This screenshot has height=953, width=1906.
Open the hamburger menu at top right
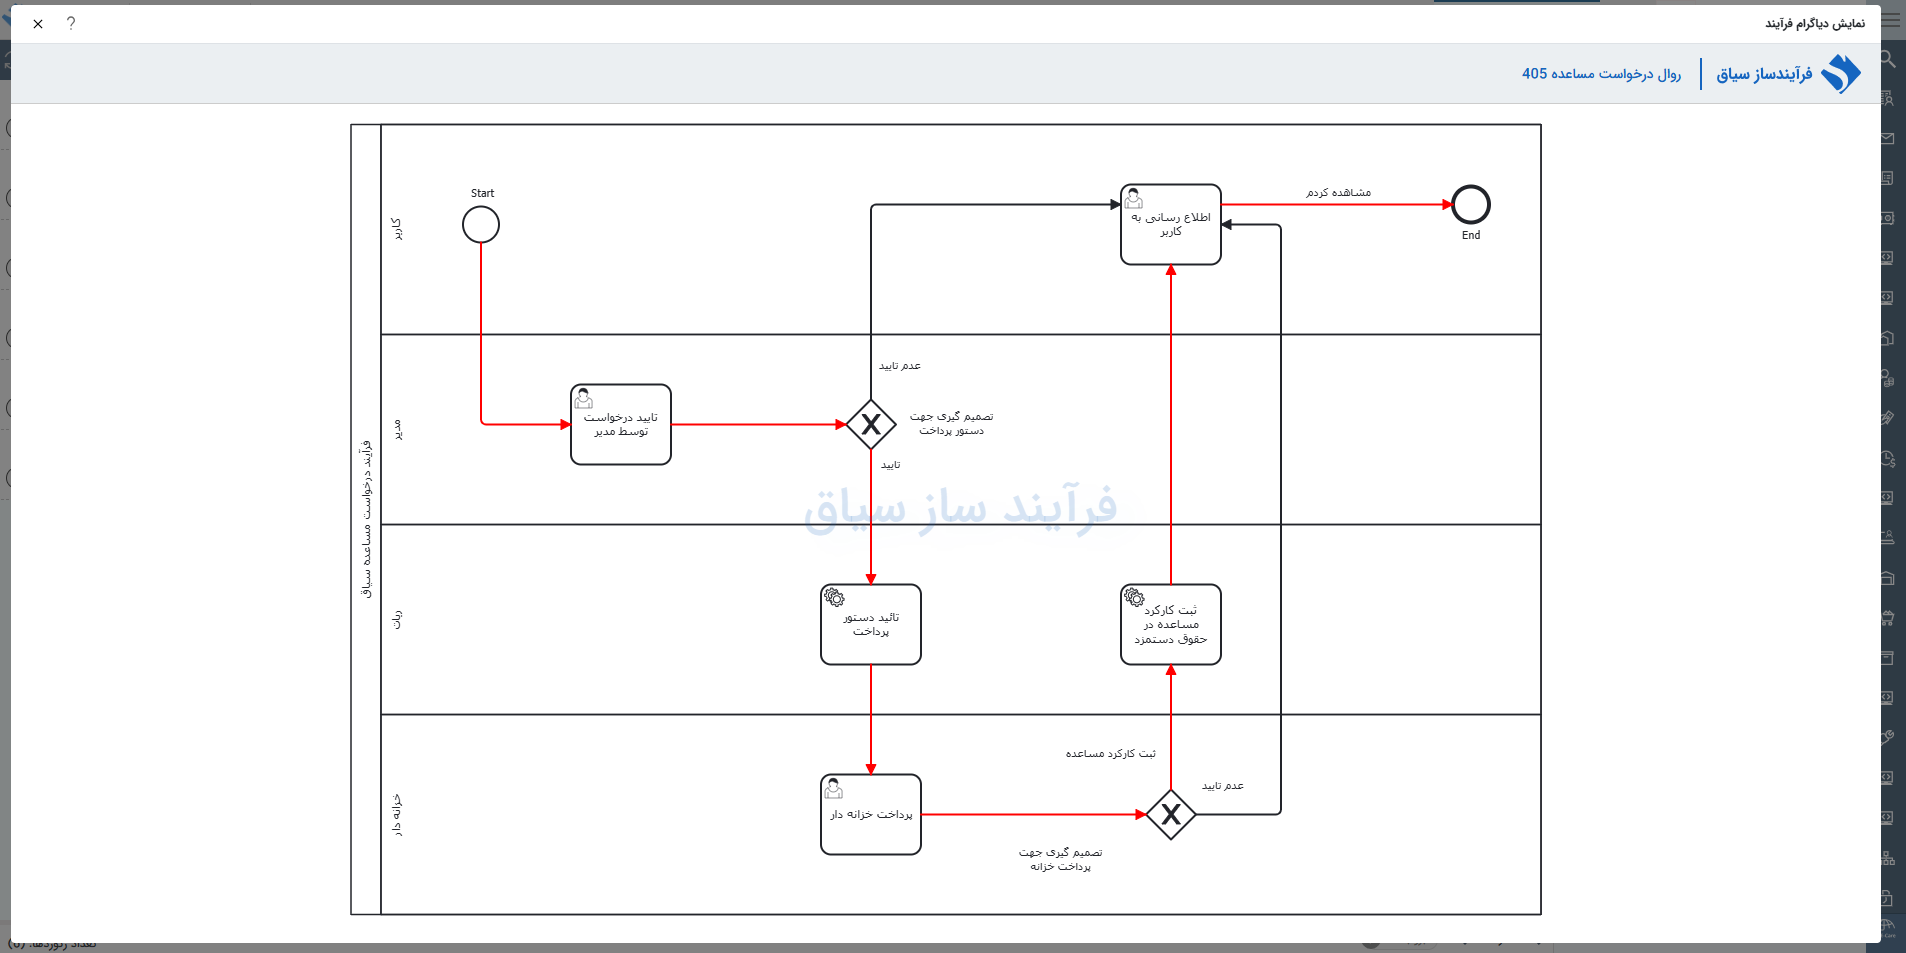[x=1891, y=20]
